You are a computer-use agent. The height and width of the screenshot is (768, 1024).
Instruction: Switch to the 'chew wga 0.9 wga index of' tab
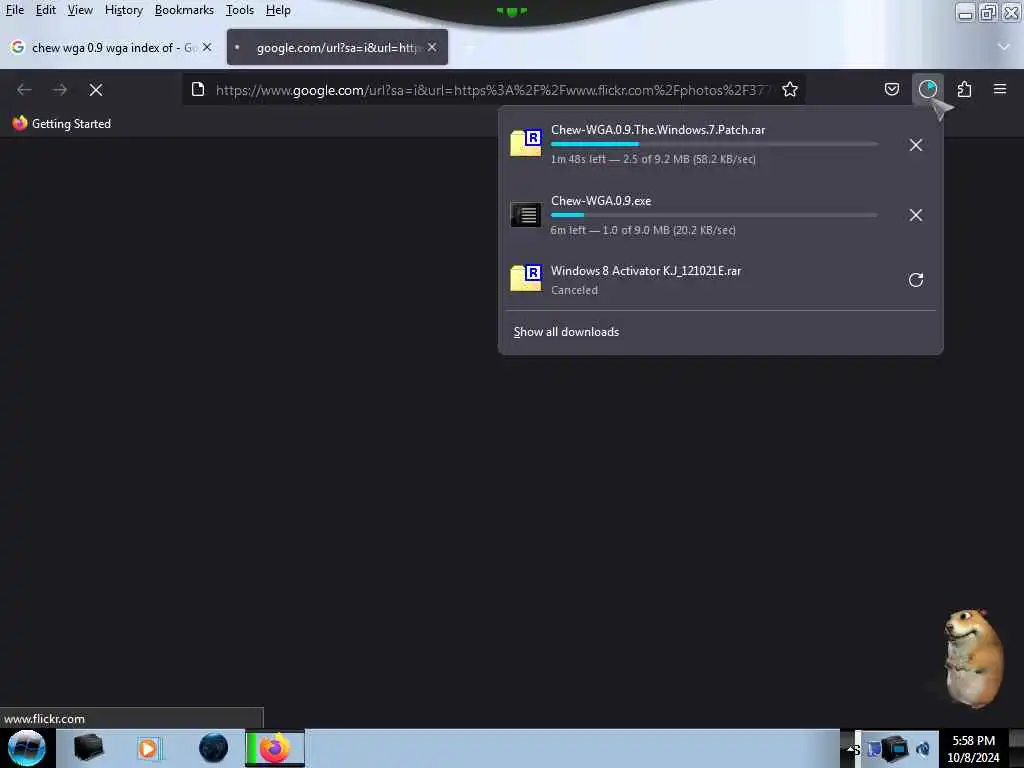pyautogui.click(x=111, y=48)
